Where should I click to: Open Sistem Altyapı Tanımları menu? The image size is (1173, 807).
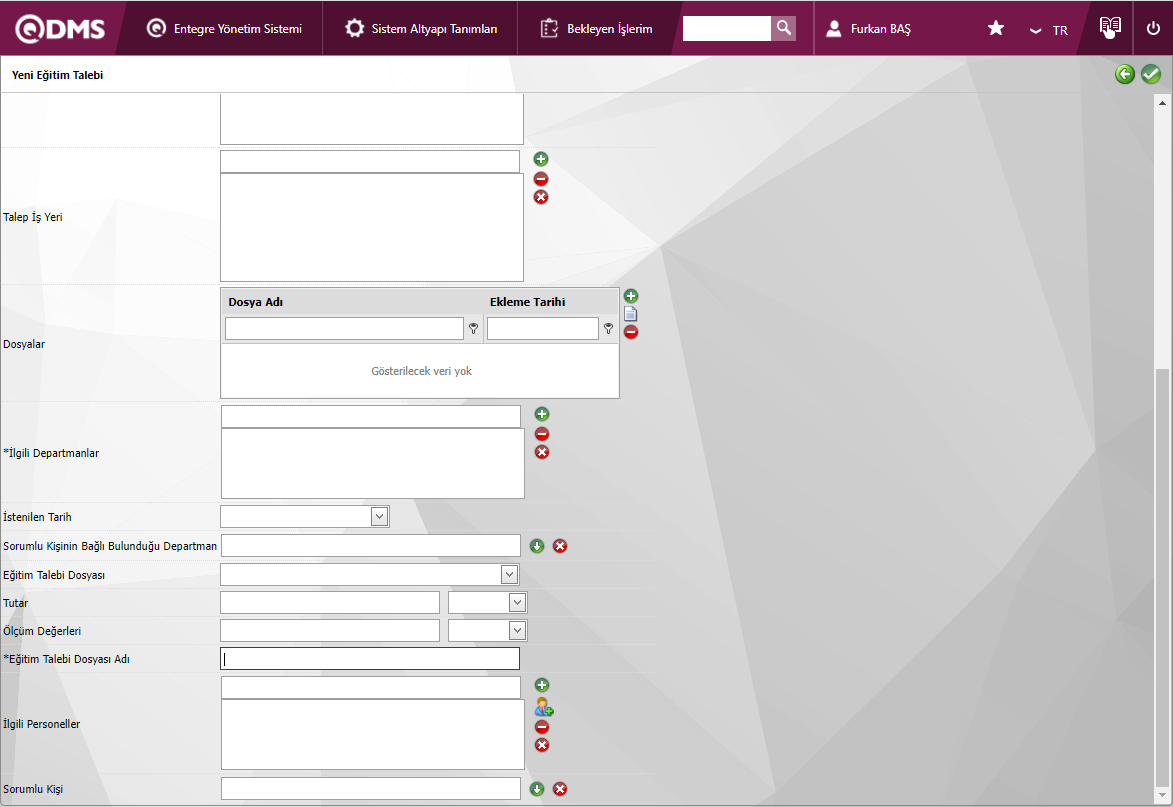click(420, 28)
